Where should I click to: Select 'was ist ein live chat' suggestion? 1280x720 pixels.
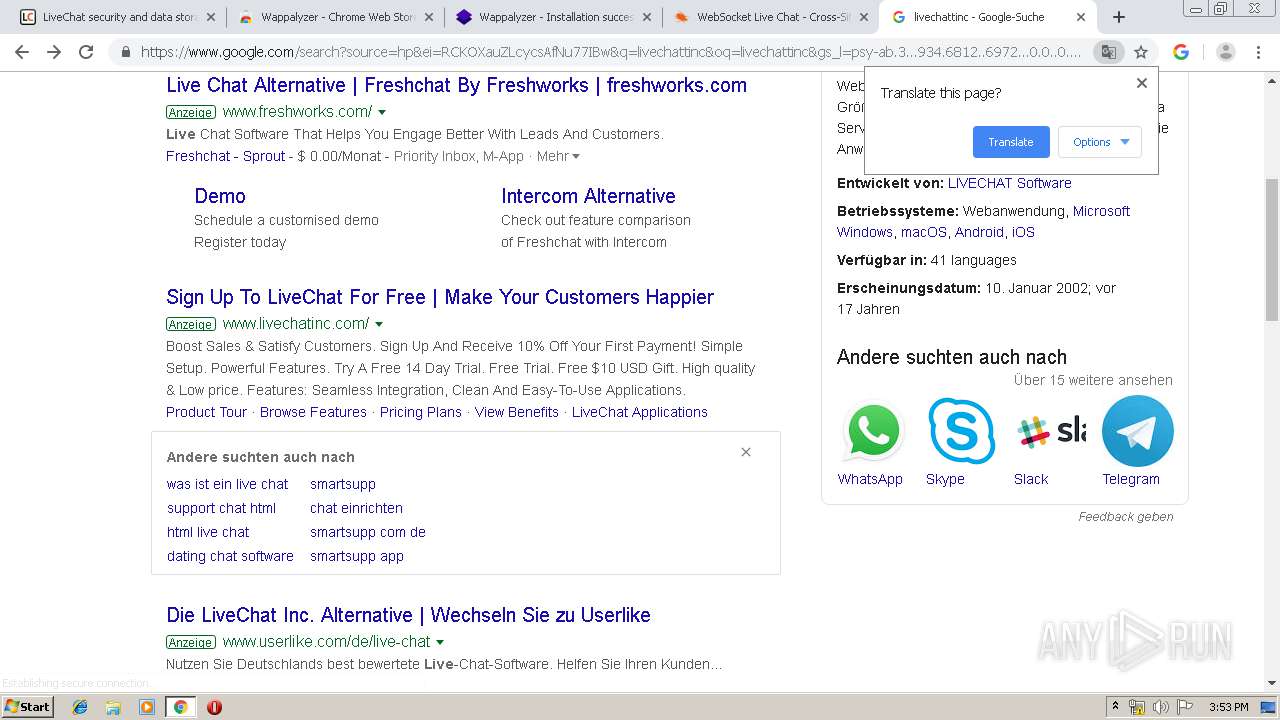(228, 484)
